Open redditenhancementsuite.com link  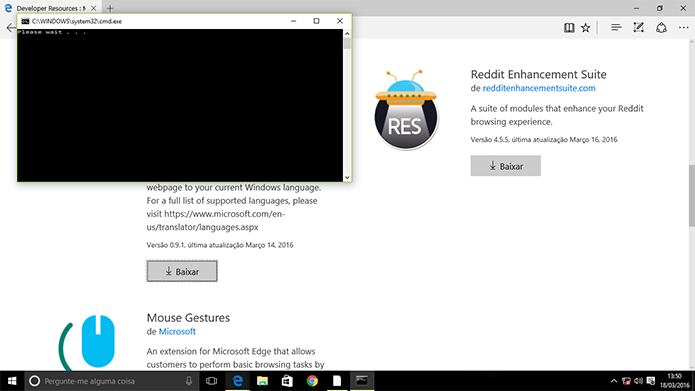click(539, 88)
